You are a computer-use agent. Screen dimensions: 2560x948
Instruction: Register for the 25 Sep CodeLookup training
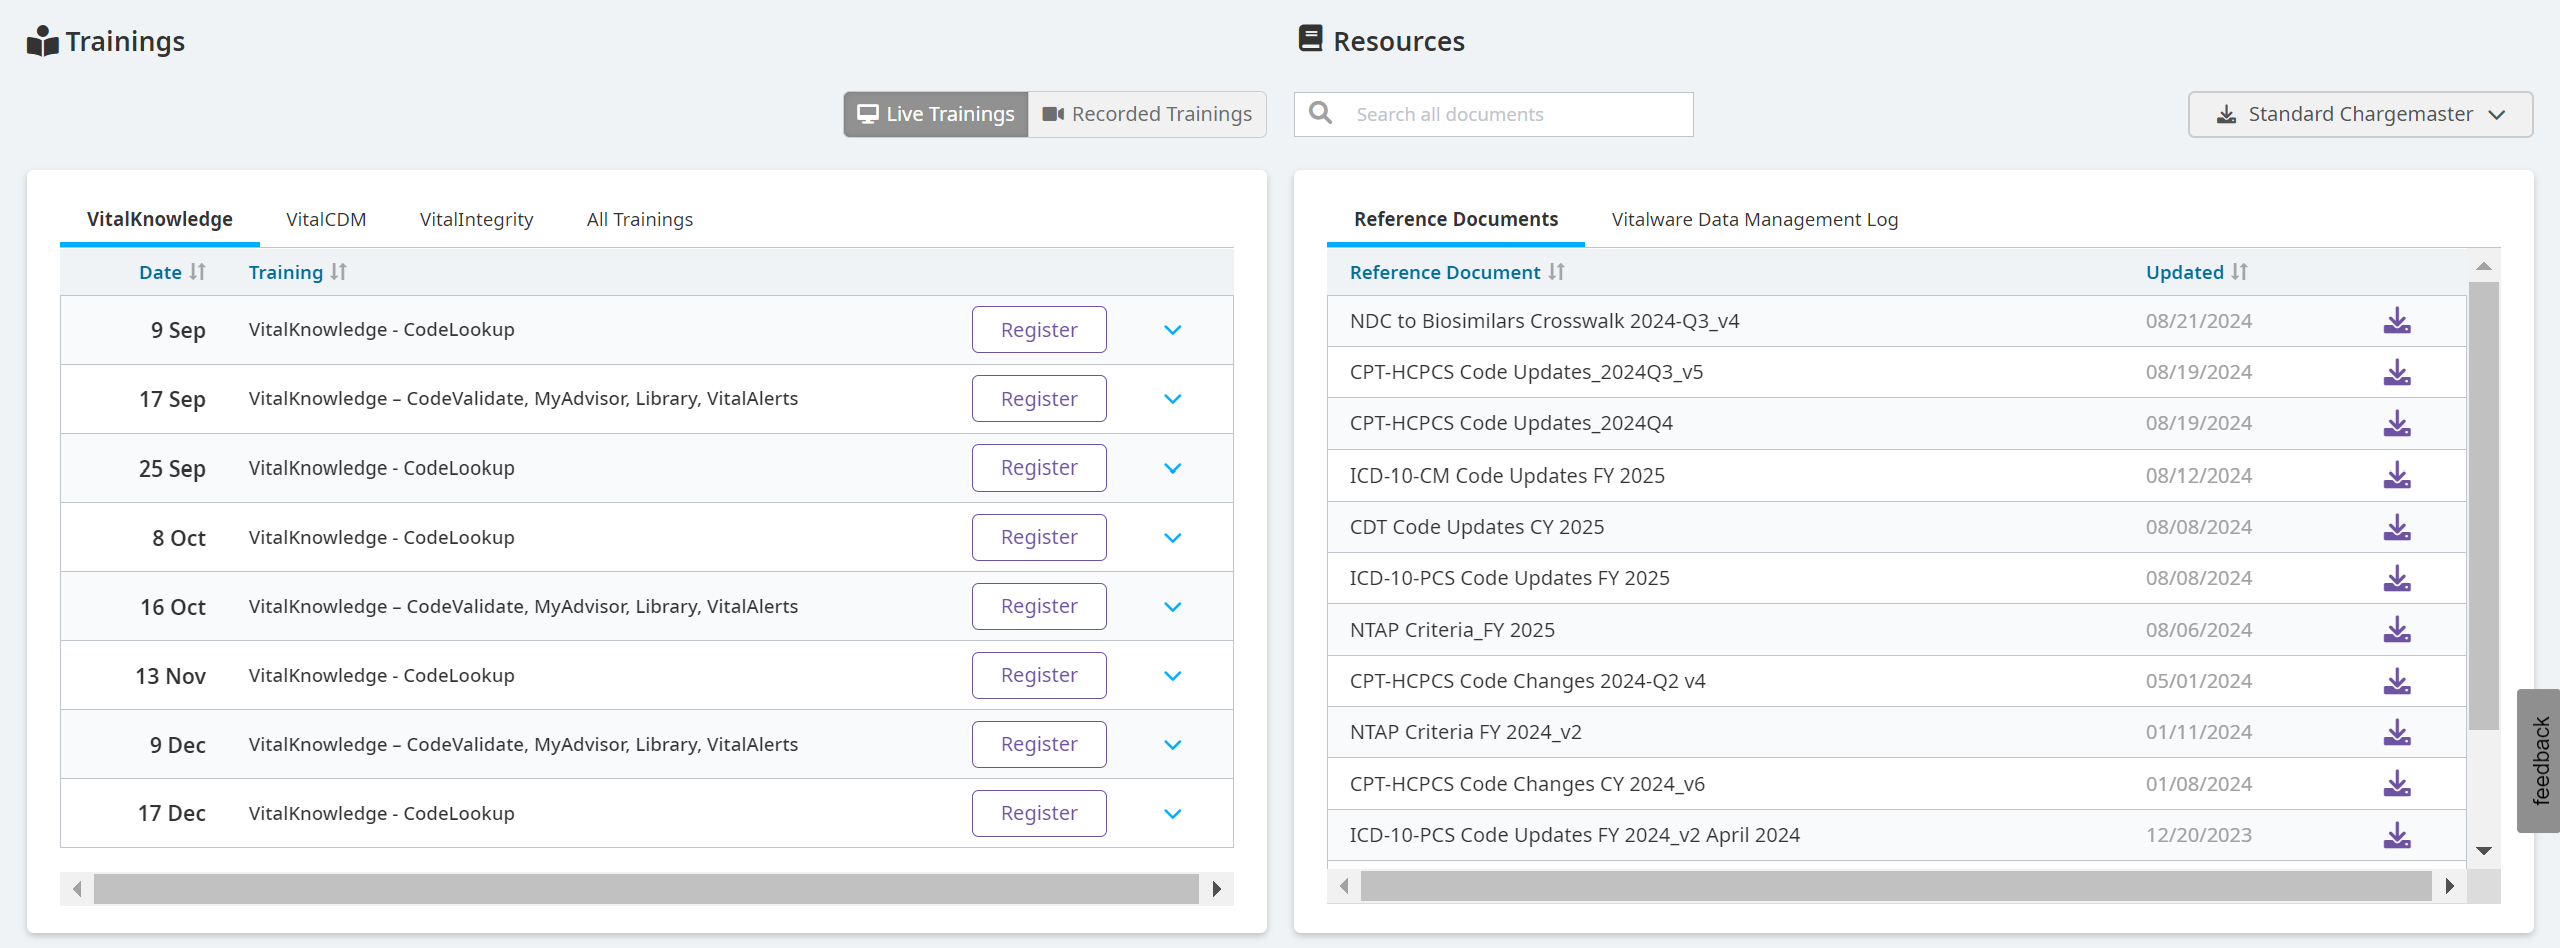pyautogui.click(x=1039, y=468)
